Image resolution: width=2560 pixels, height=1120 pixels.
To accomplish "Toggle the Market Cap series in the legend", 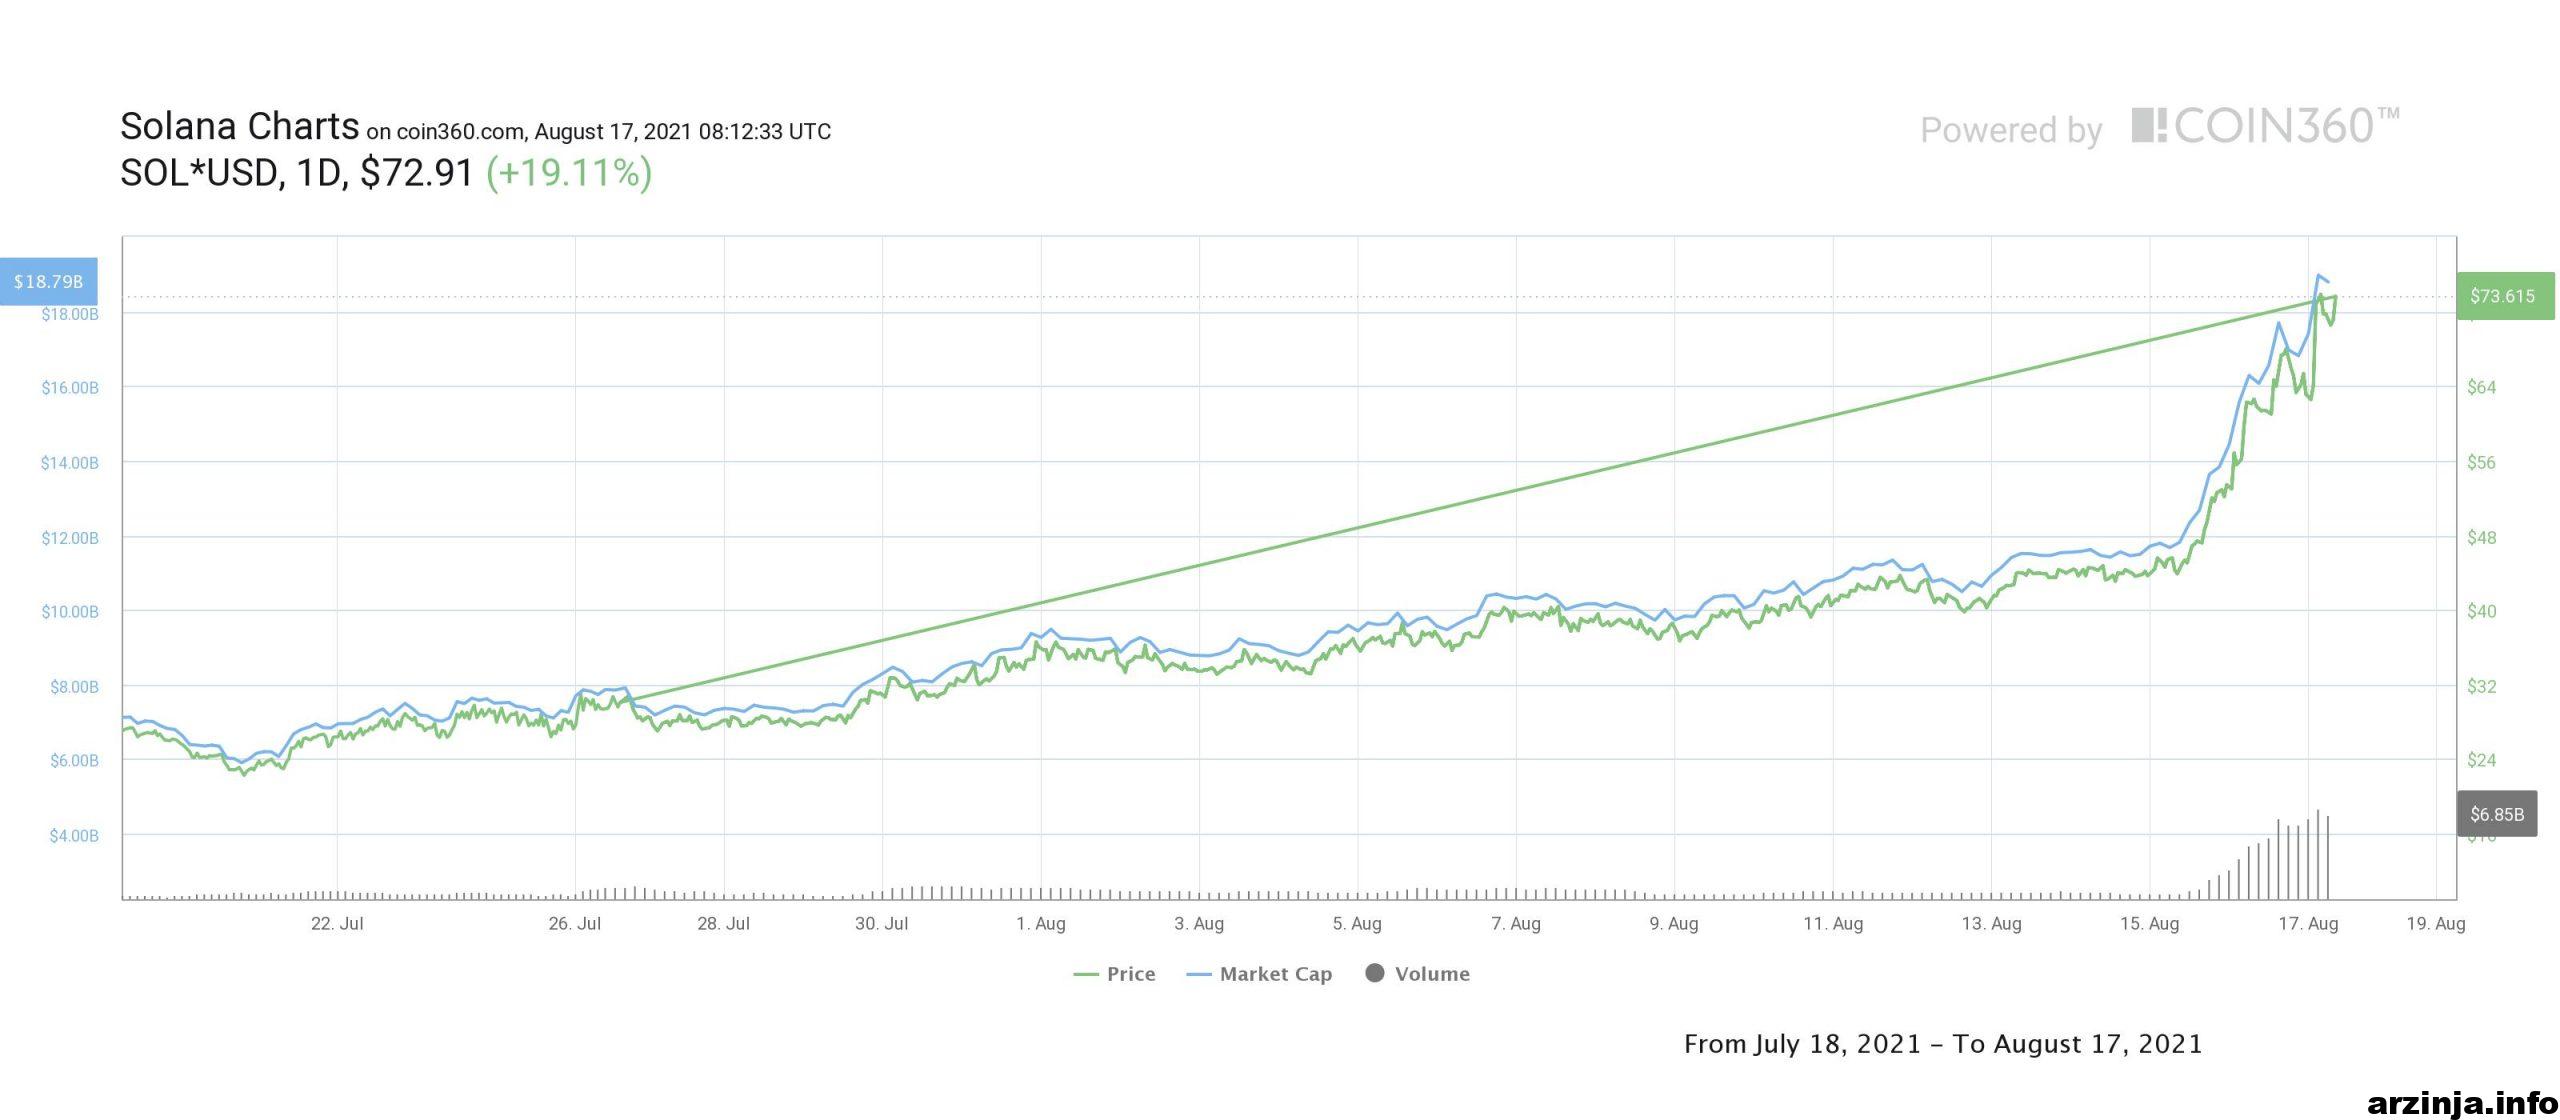I will [1259, 974].
